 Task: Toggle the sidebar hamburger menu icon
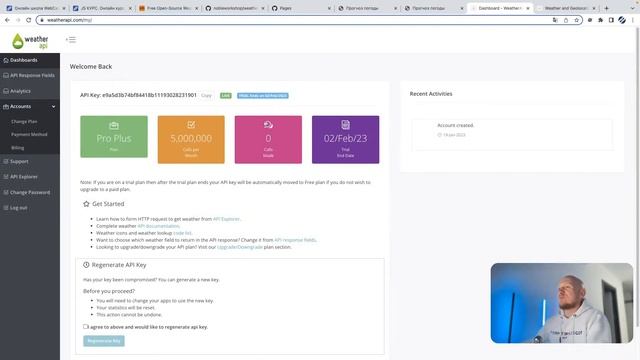pos(71,40)
